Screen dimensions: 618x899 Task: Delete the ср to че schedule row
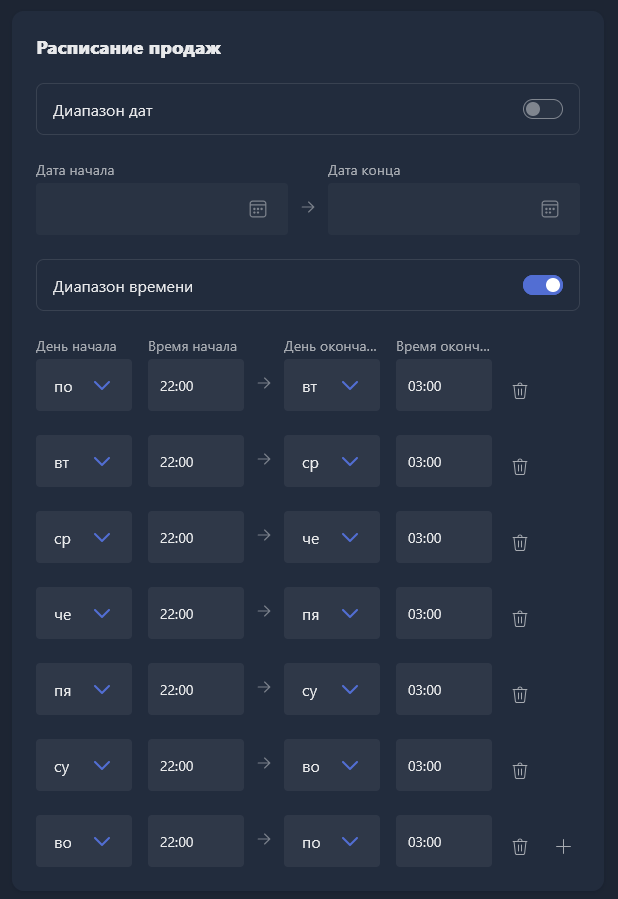coord(520,542)
